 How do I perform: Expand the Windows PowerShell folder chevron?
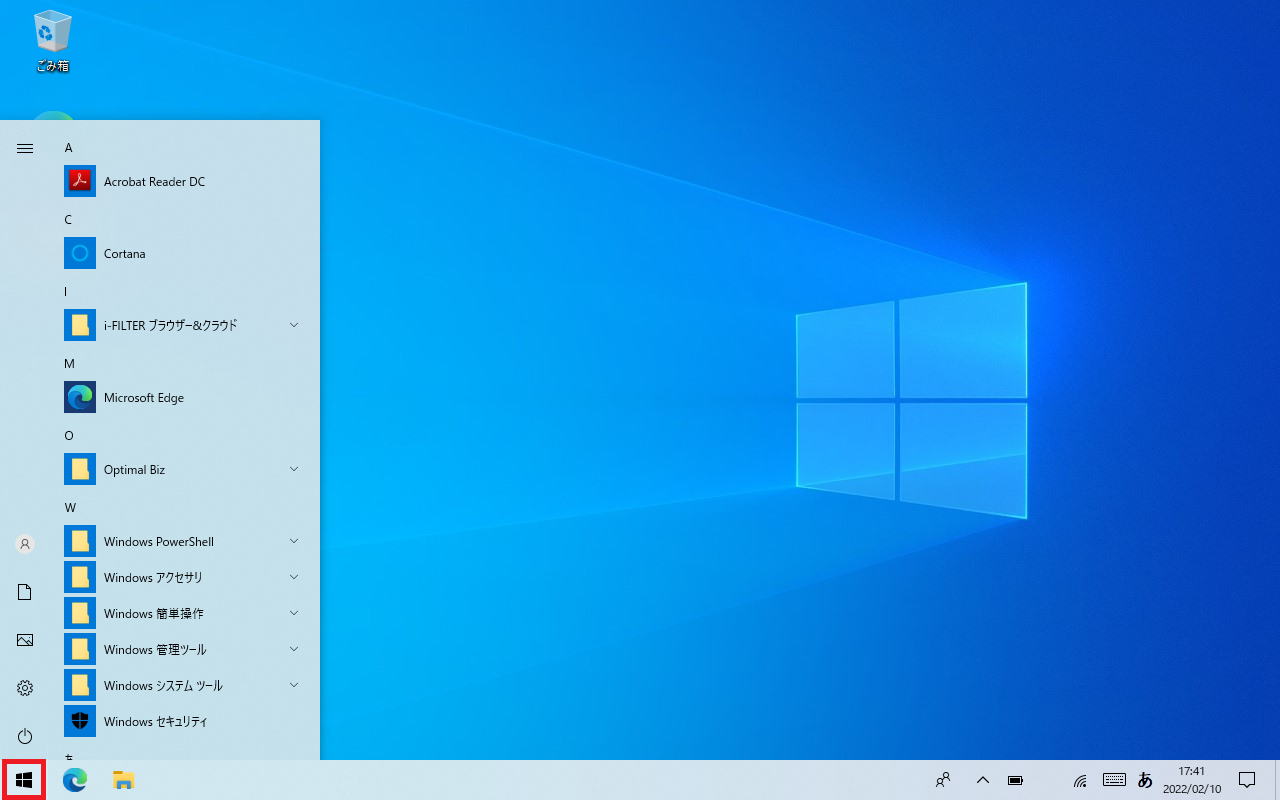(x=294, y=541)
